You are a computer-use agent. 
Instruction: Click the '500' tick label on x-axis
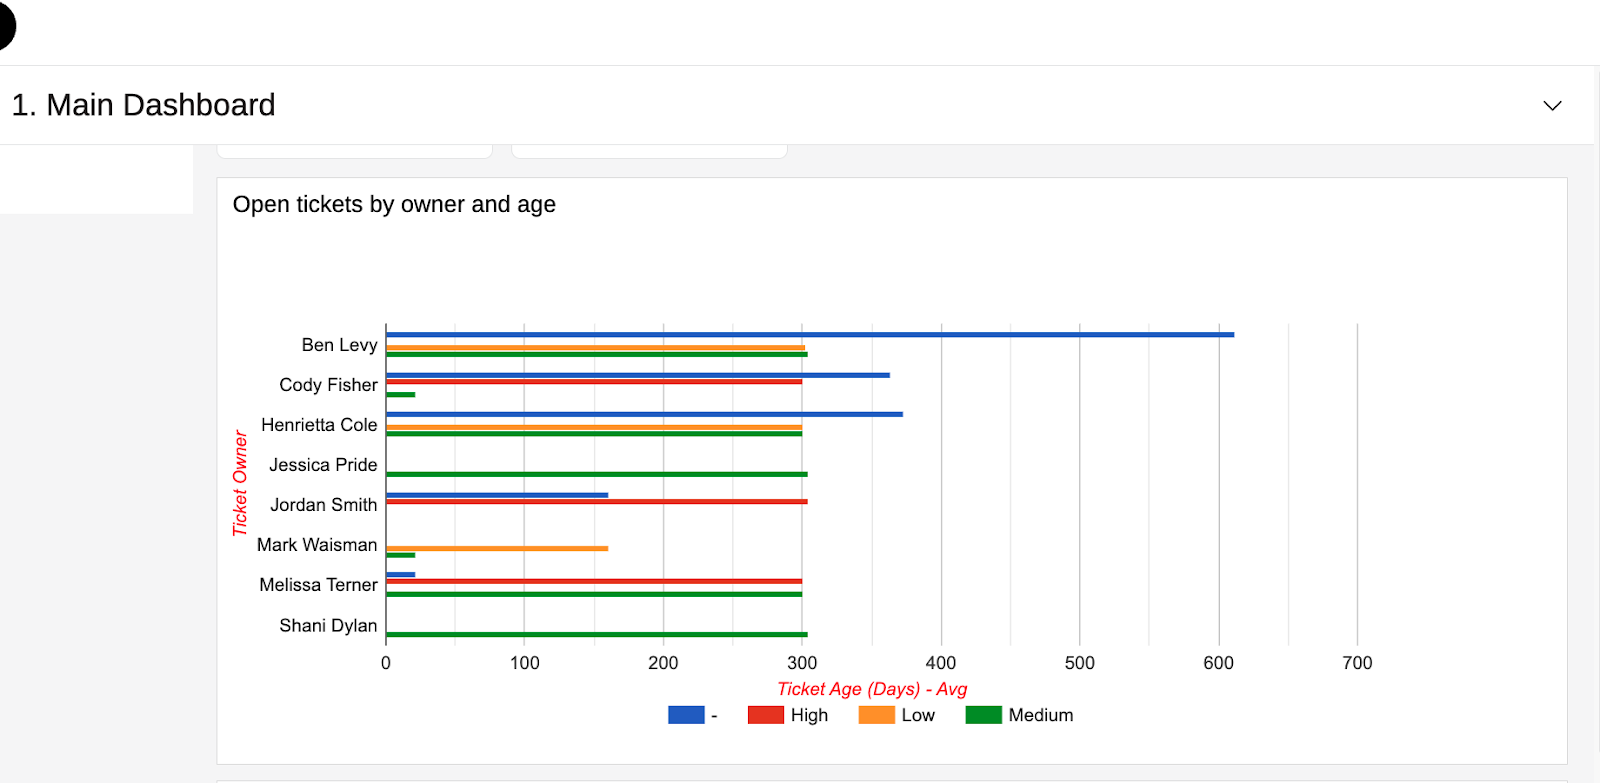[x=1080, y=663]
